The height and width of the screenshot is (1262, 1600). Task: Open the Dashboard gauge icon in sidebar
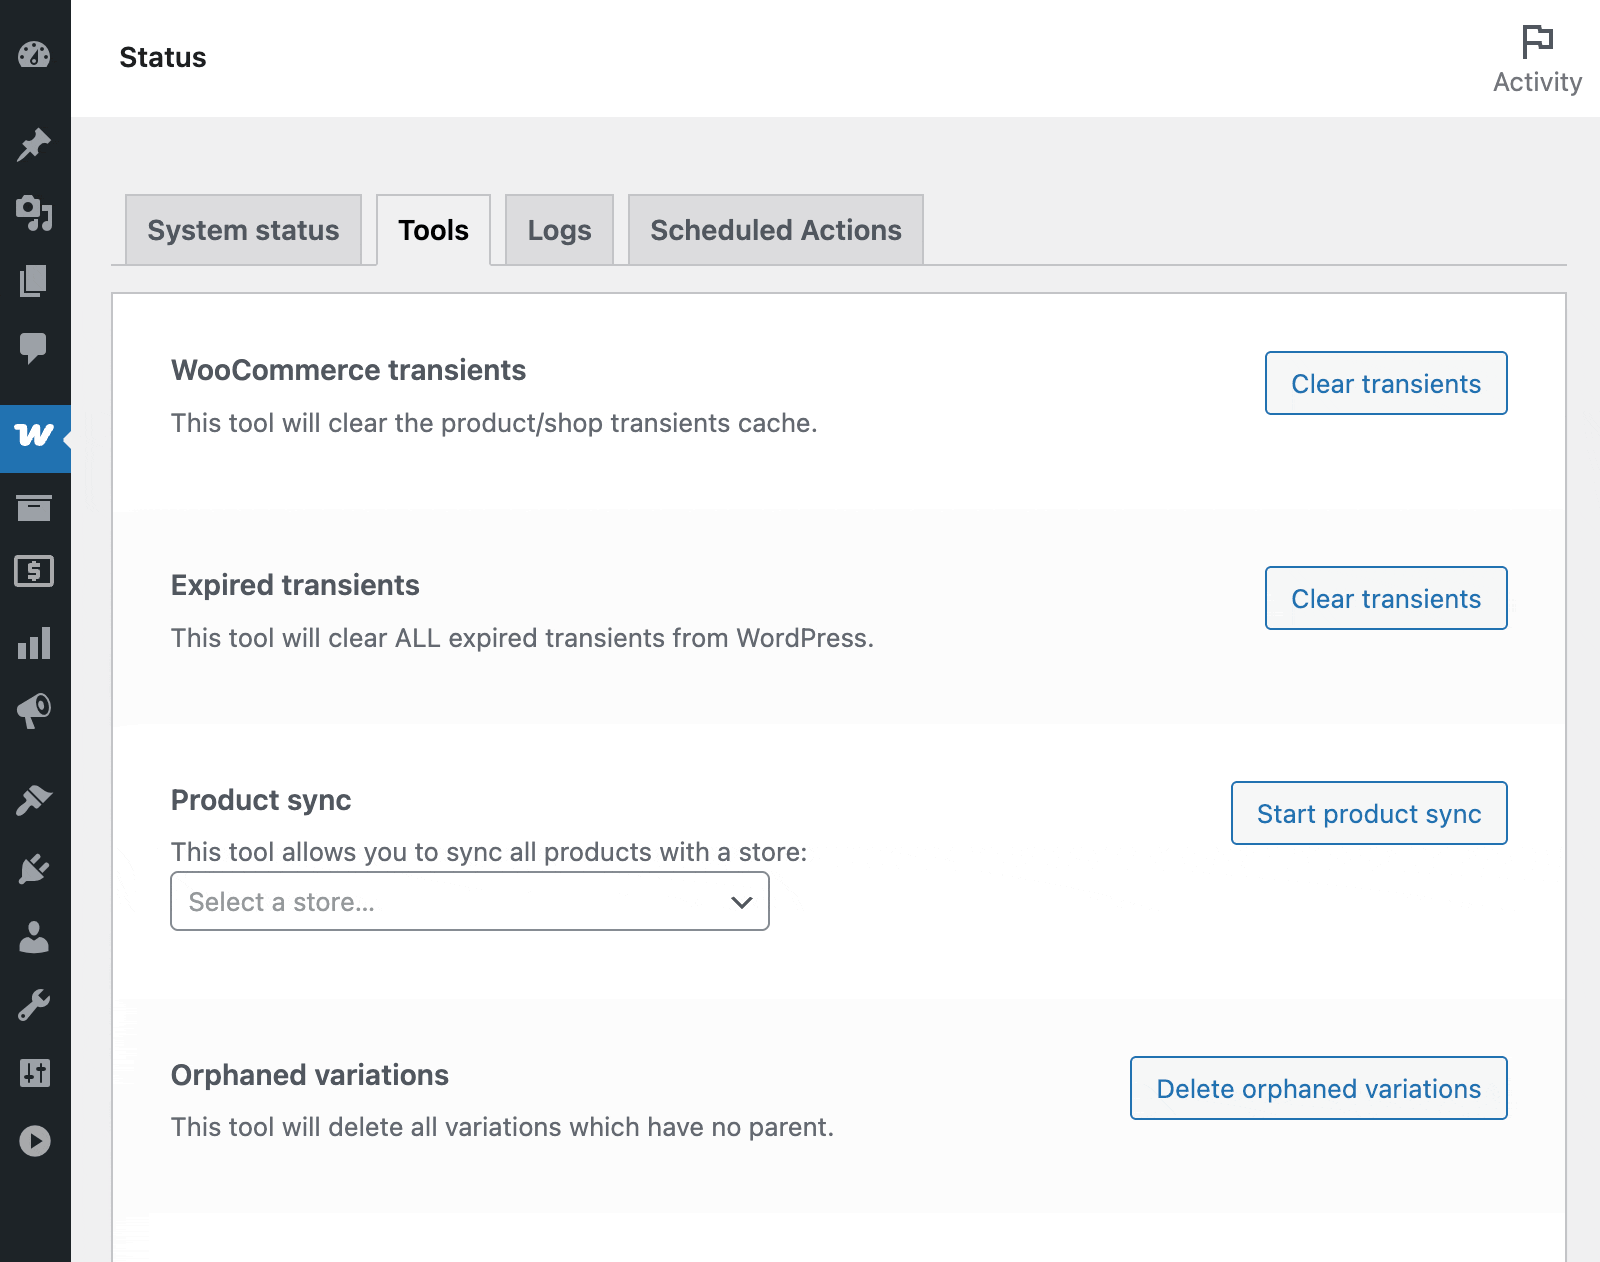click(x=35, y=55)
